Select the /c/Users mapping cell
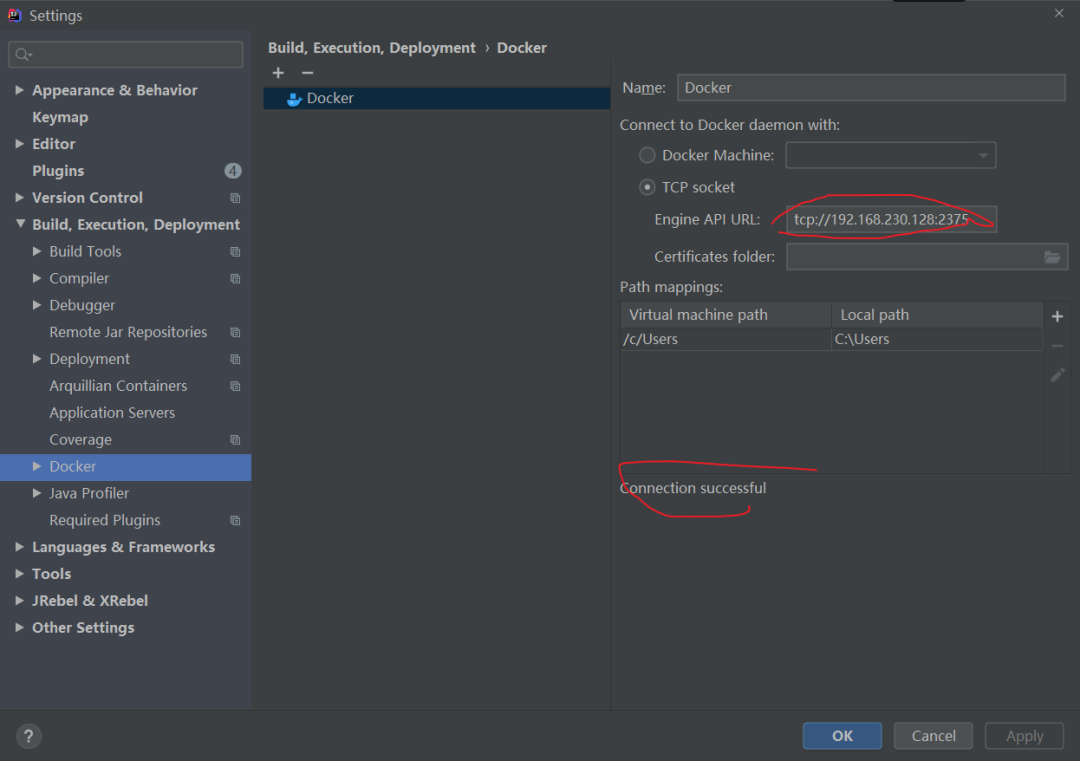This screenshot has width=1080, height=761. [725, 339]
